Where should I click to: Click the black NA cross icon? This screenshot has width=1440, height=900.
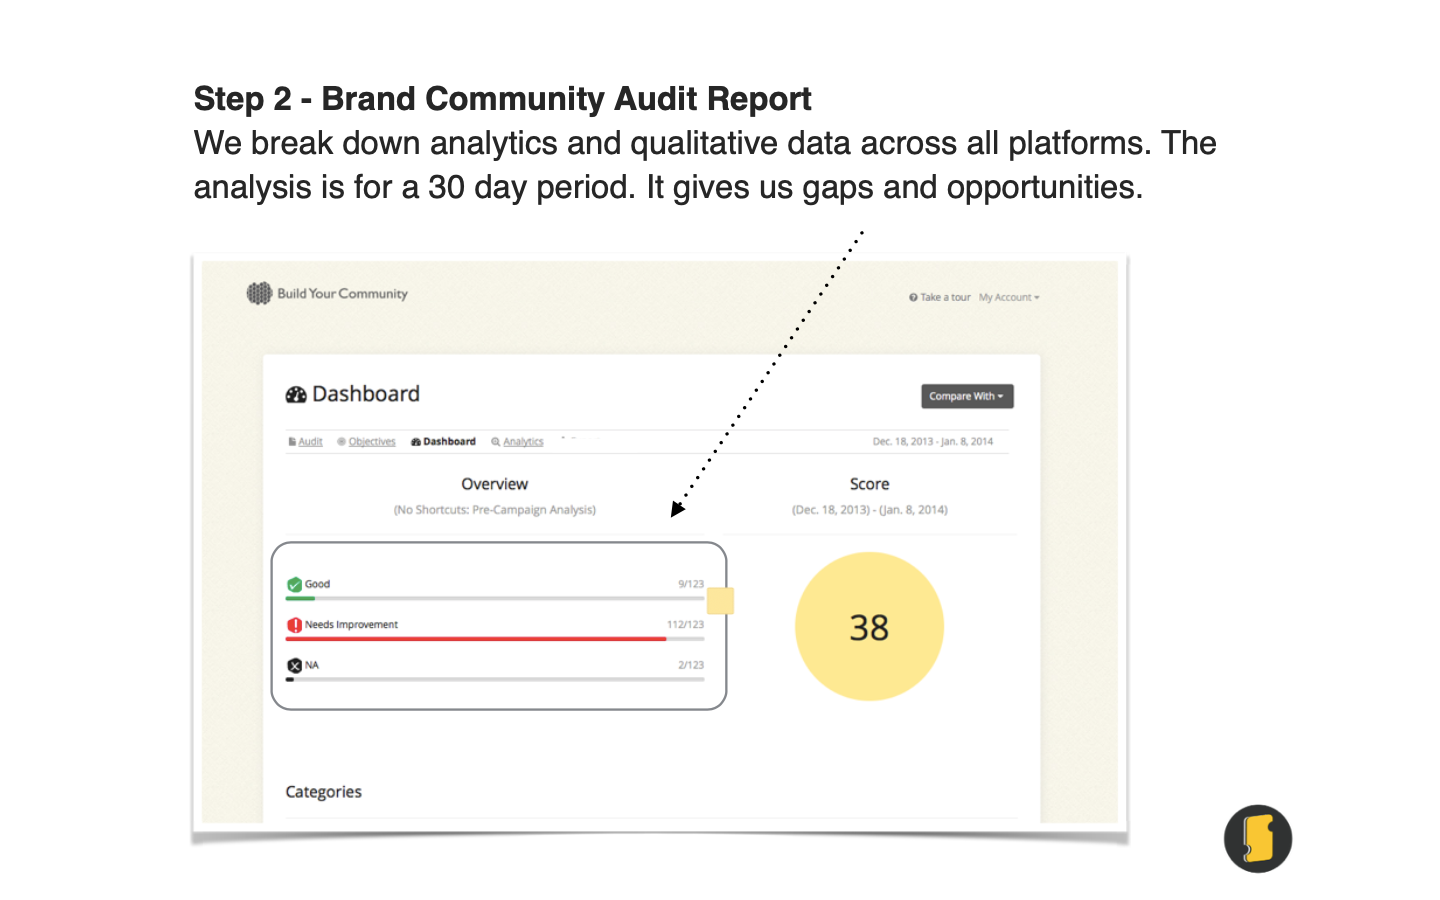point(294,665)
